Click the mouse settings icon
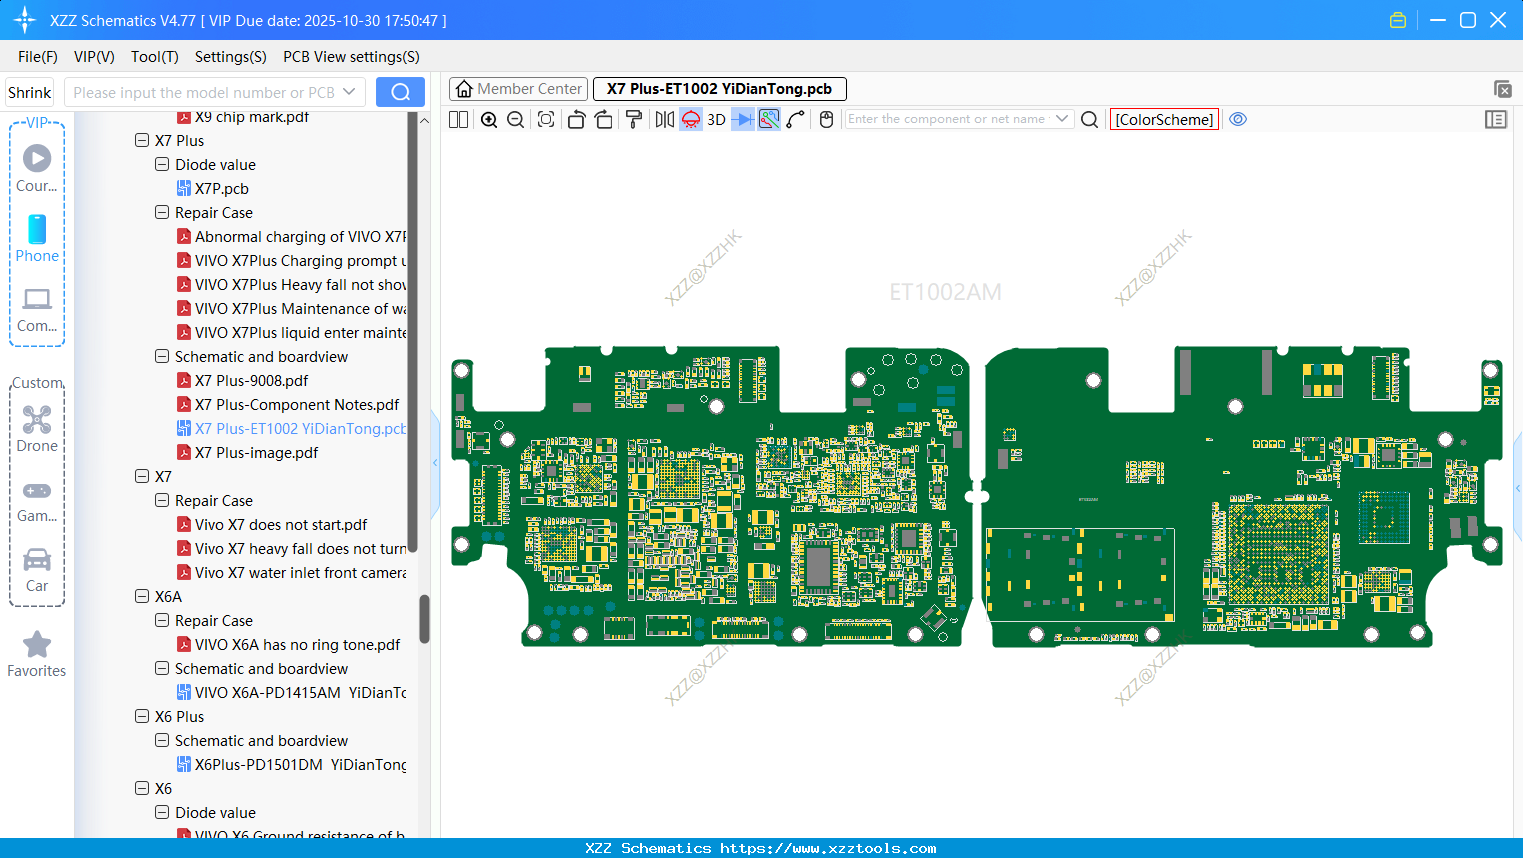This screenshot has height=858, width=1523. (826, 119)
